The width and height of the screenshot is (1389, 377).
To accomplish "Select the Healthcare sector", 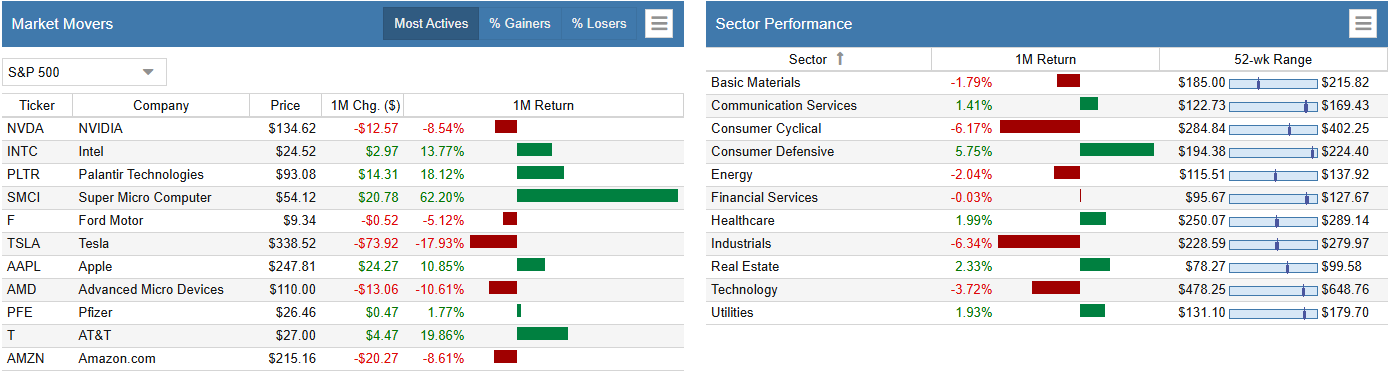I will pos(743,220).
